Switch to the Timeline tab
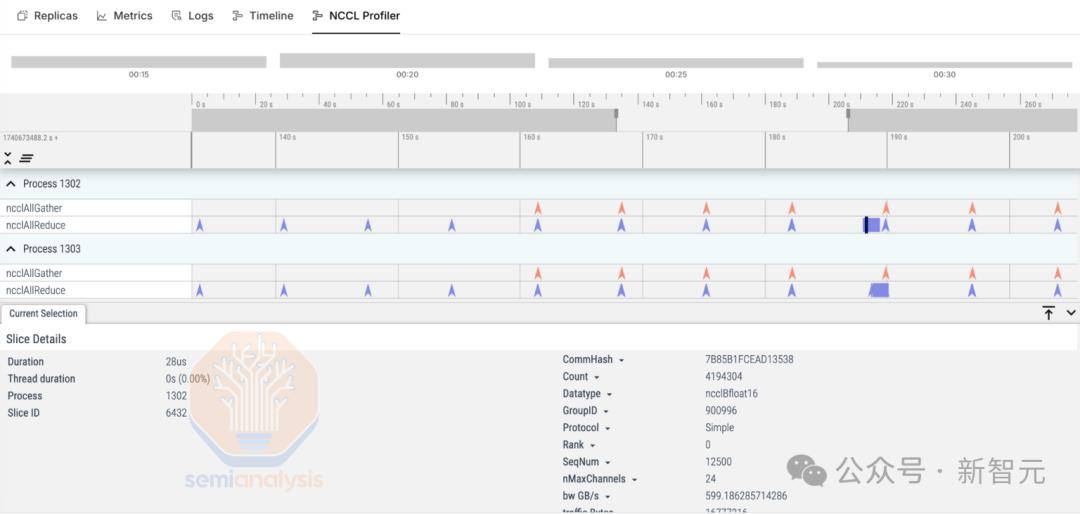Screen dimensions: 1080x514 (262, 15)
